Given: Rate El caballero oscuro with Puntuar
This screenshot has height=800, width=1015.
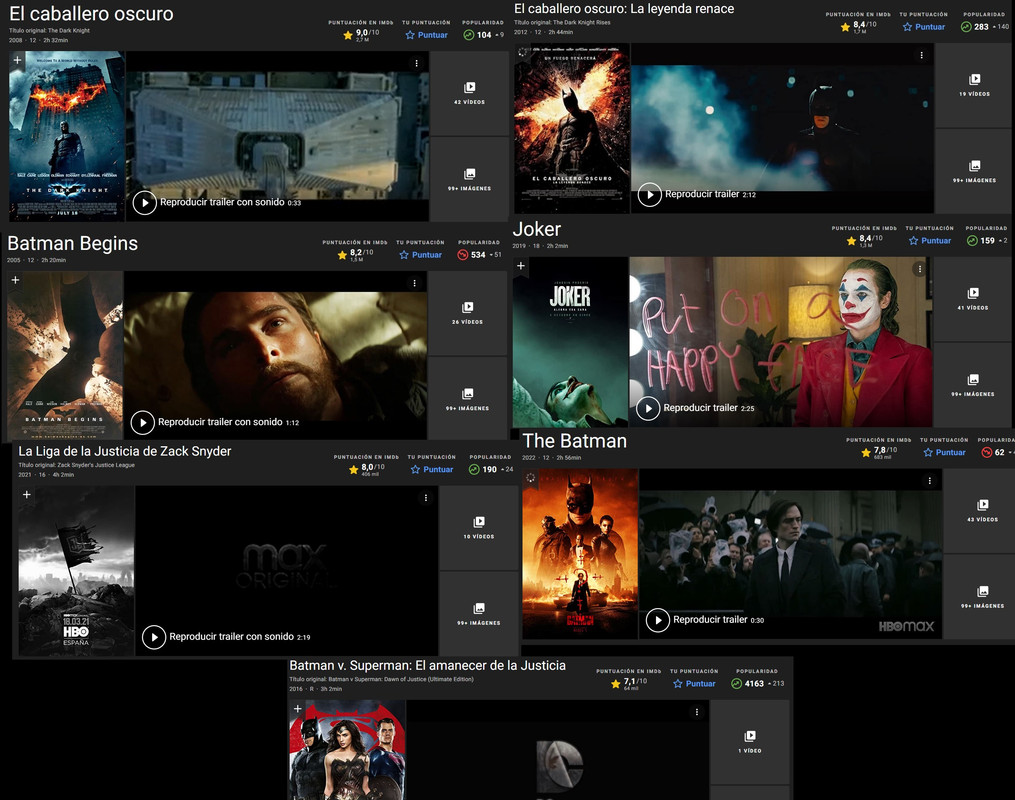Looking at the screenshot, I should pyautogui.click(x=427, y=35).
